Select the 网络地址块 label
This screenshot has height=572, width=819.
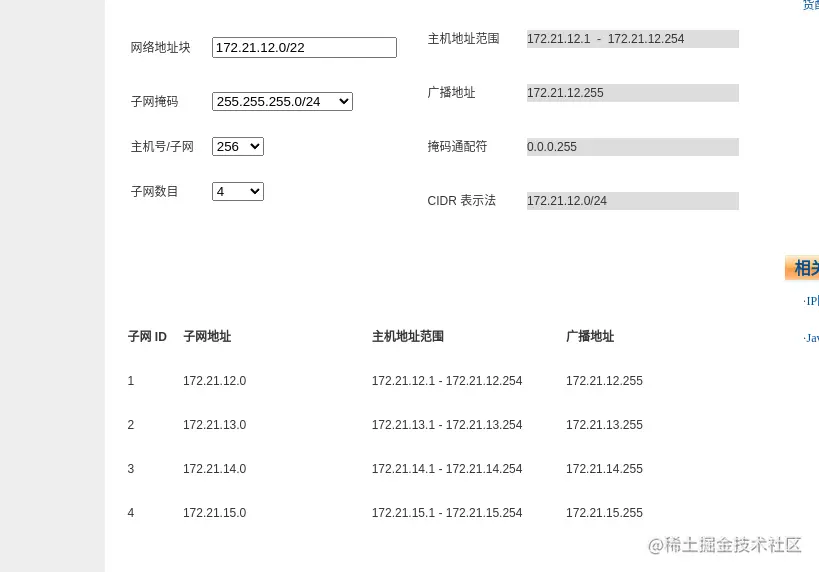[x=160, y=48]
